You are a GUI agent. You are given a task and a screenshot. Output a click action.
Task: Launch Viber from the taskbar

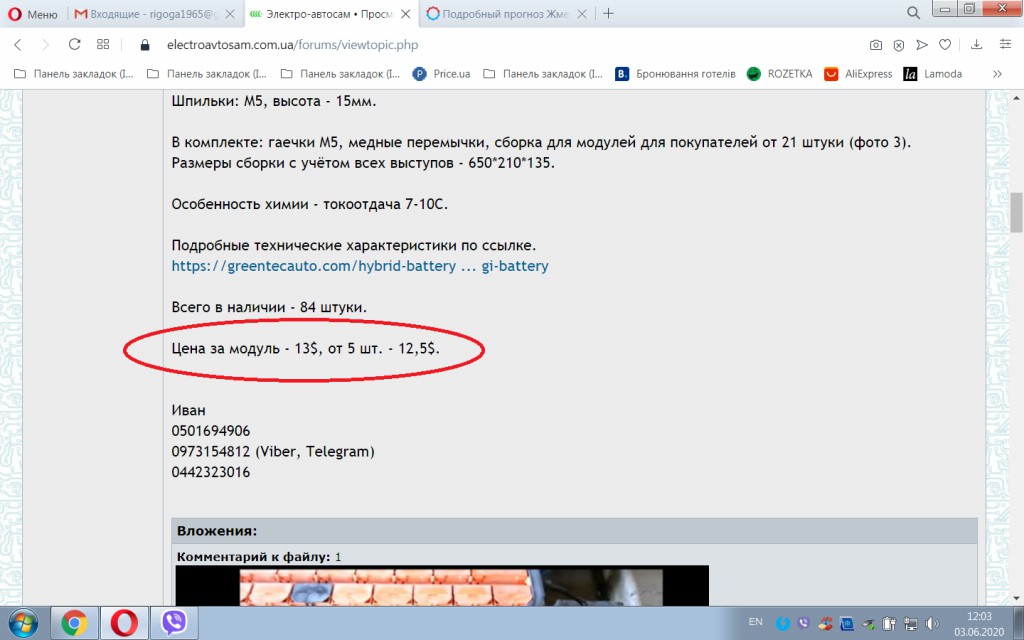pyautogui.click(x=174, y=622)
